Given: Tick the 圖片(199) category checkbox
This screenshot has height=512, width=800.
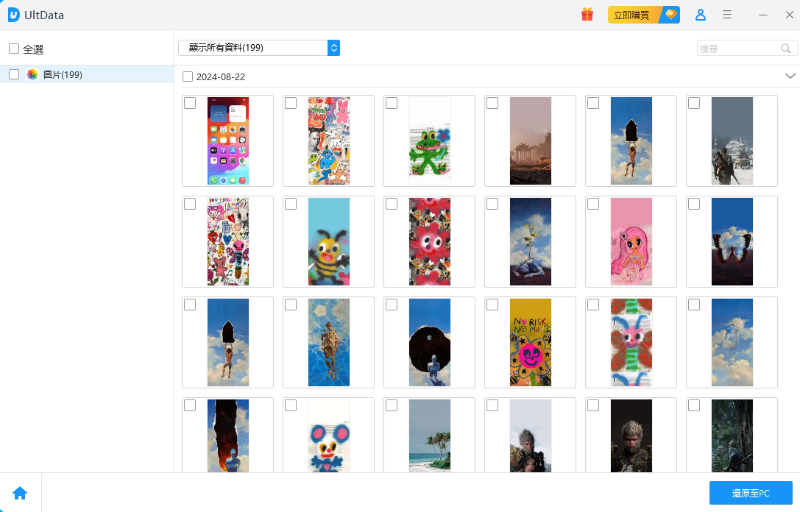Looking at the screenshot, I should (x=14, y=74).
